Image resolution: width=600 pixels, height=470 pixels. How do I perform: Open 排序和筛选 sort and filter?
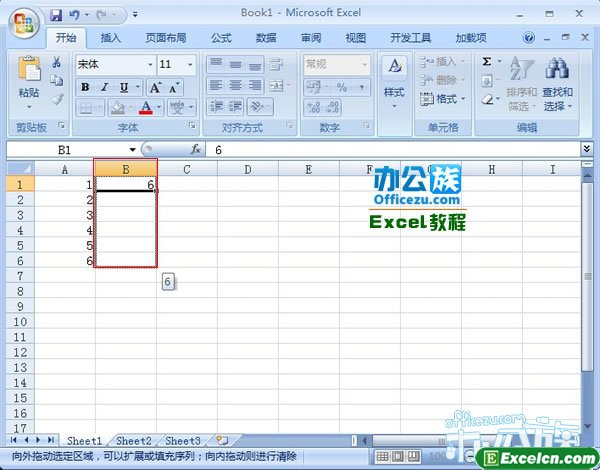521,83
